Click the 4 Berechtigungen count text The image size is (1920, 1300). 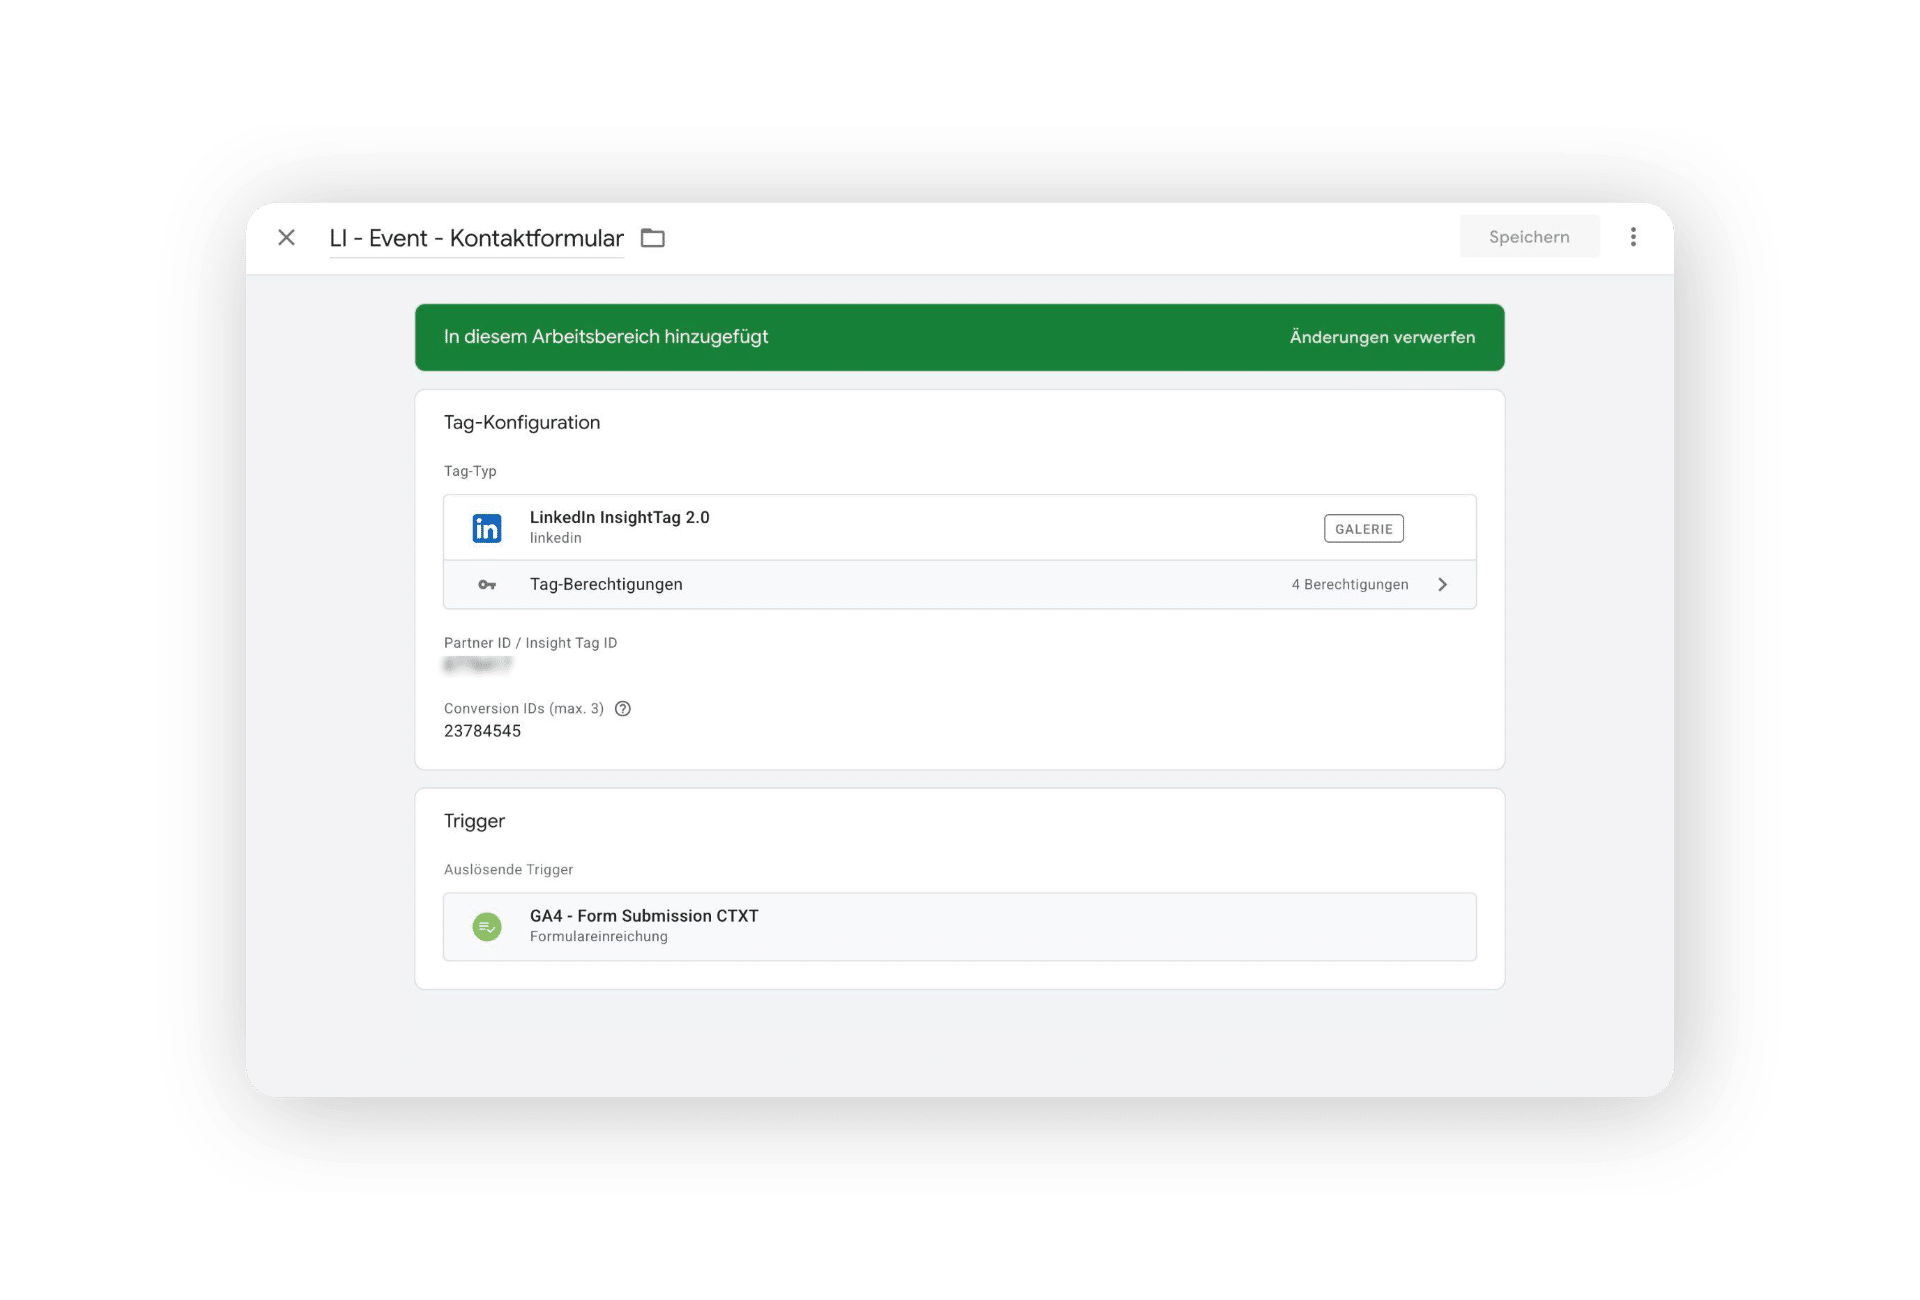pyautogui.click(x=1349, y=585)
